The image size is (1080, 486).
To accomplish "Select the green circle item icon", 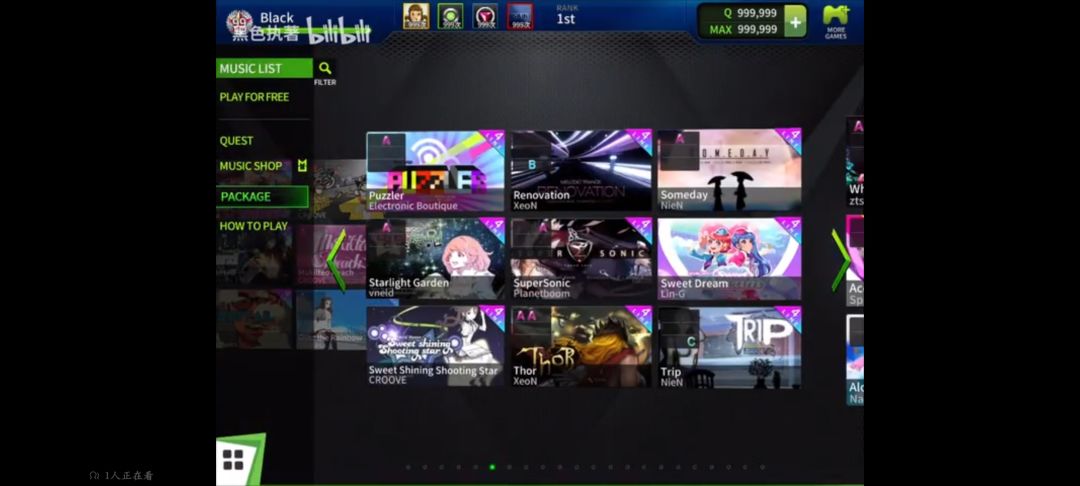I will pos(450,16).
